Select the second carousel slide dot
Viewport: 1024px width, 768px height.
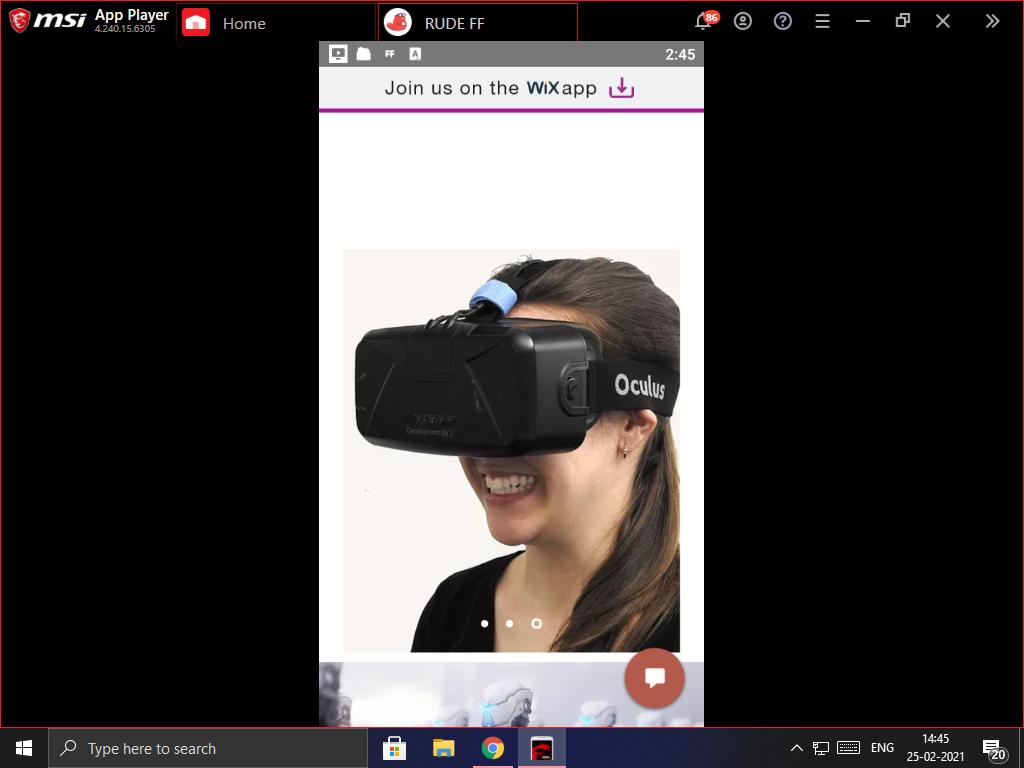coord(509,624)
